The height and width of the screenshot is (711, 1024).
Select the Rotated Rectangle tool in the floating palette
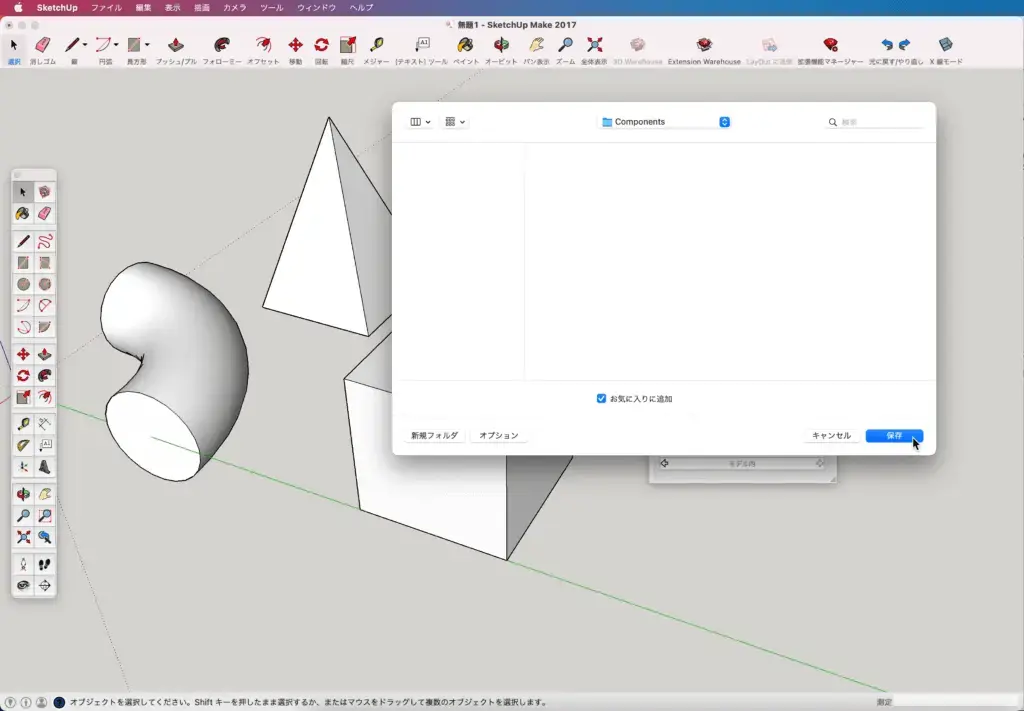coord(44,263)
